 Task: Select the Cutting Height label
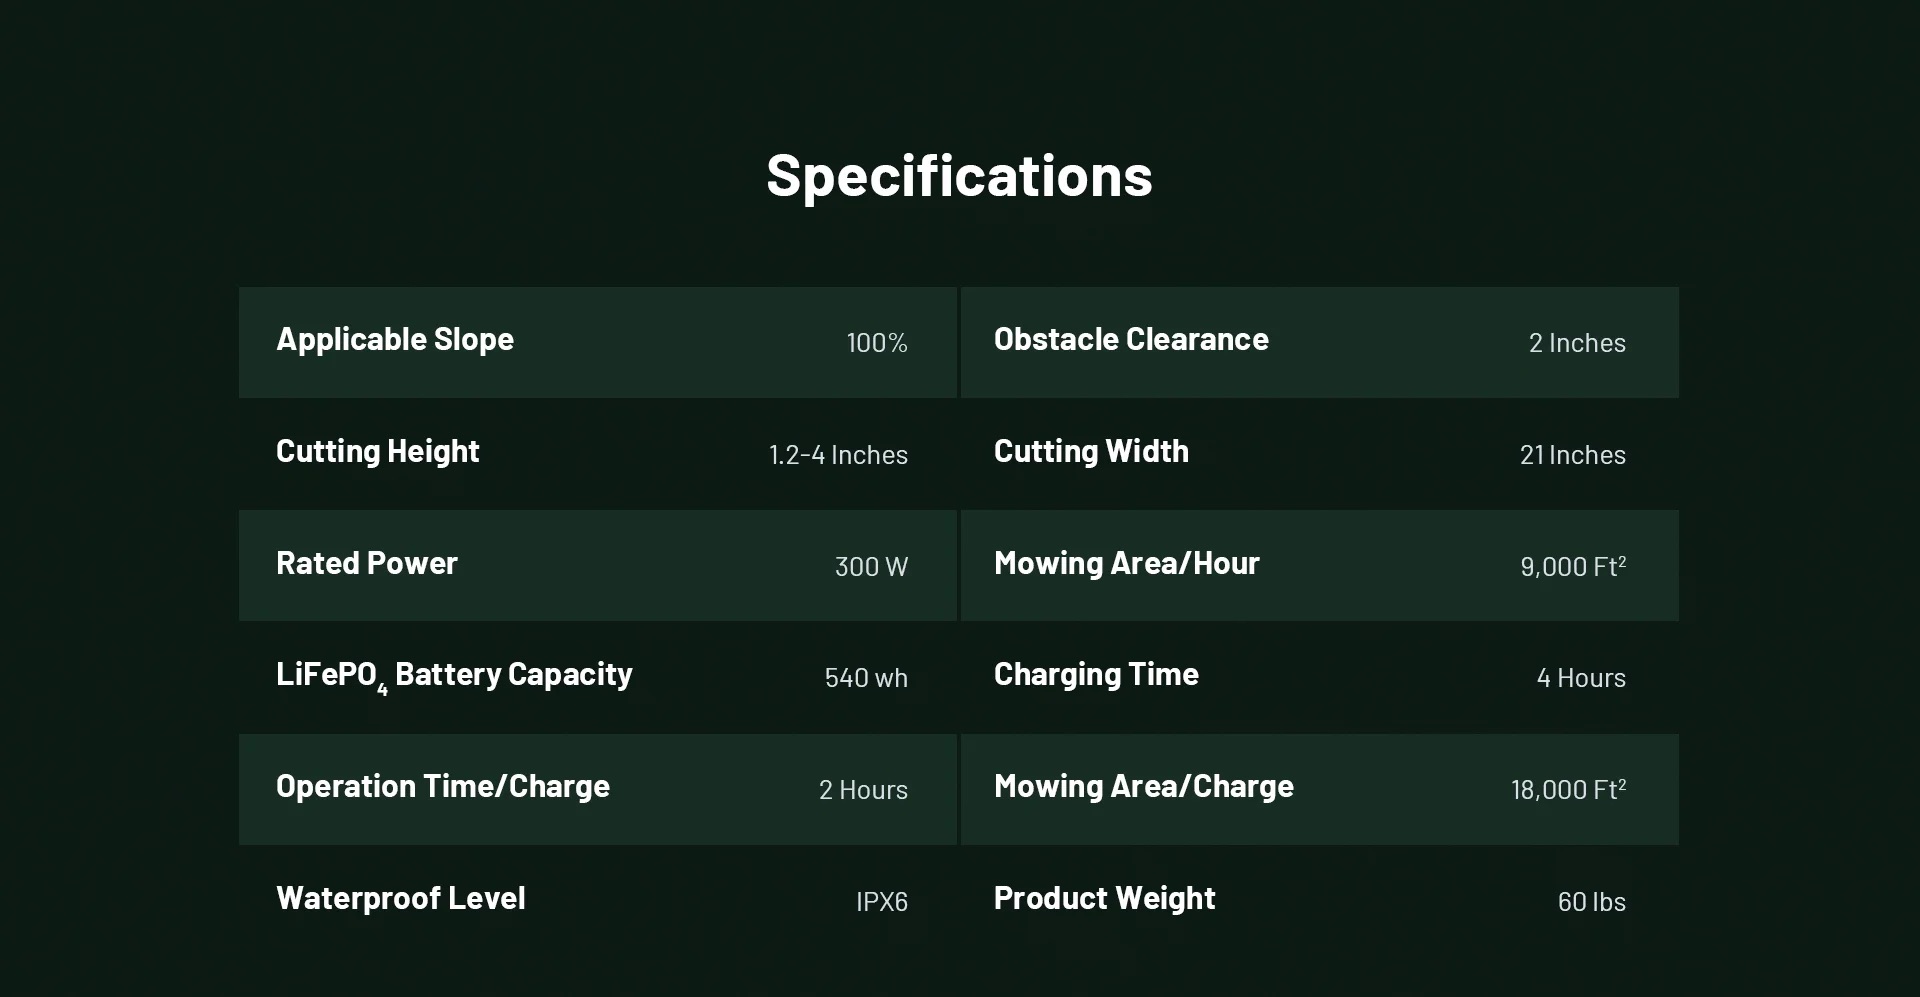point(378,452)
